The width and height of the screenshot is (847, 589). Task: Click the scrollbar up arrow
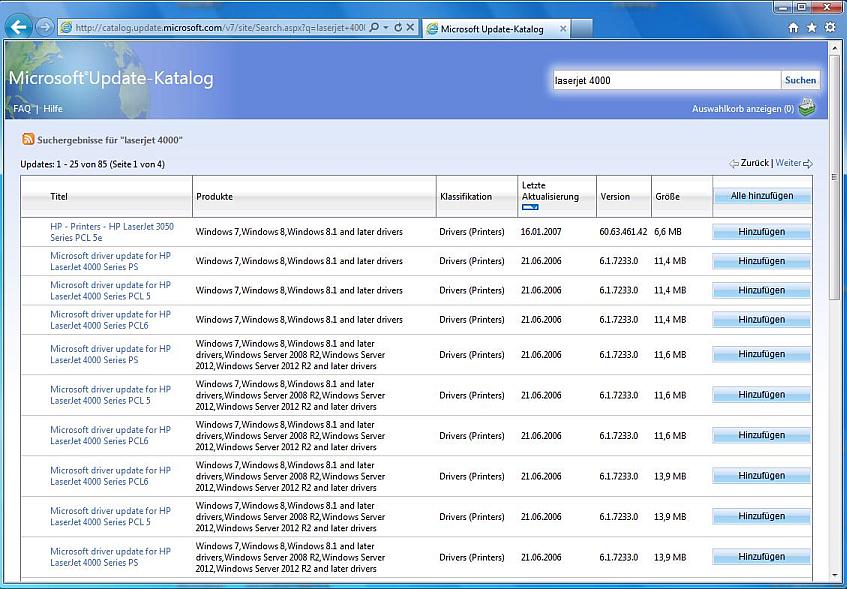click(835, 48)
